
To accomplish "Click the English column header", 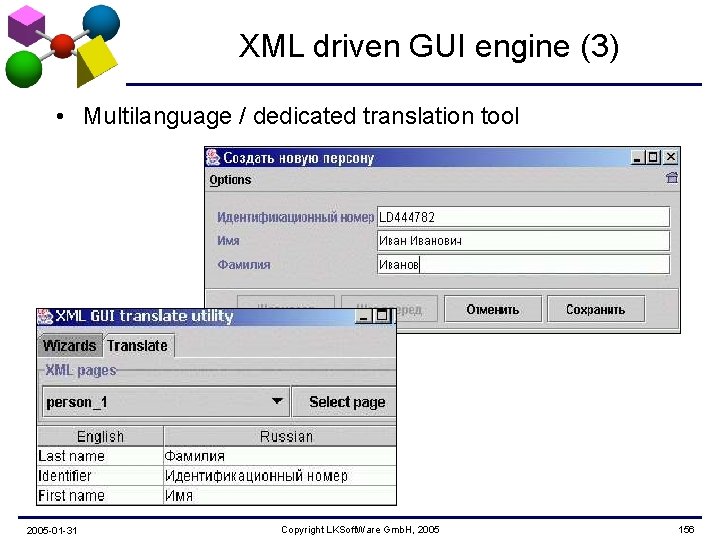I will point(100,436).
